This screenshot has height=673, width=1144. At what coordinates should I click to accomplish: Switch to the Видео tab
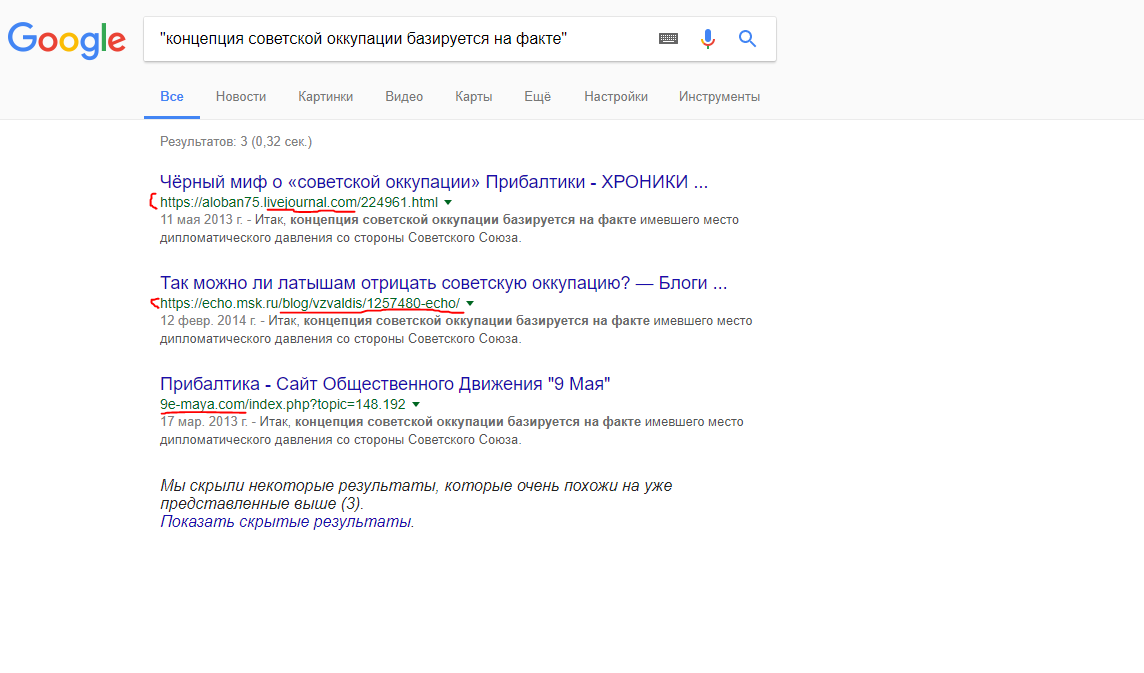(404, 96)
